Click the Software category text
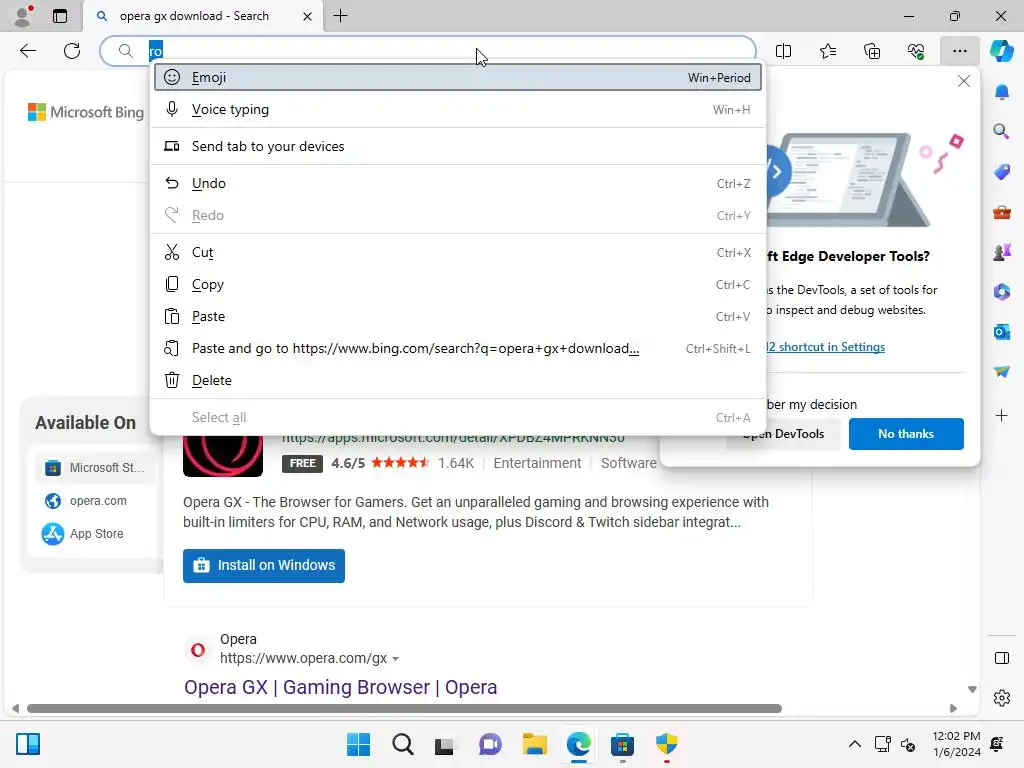This screenshot has width=1024, height=768. tap(628, 463)
